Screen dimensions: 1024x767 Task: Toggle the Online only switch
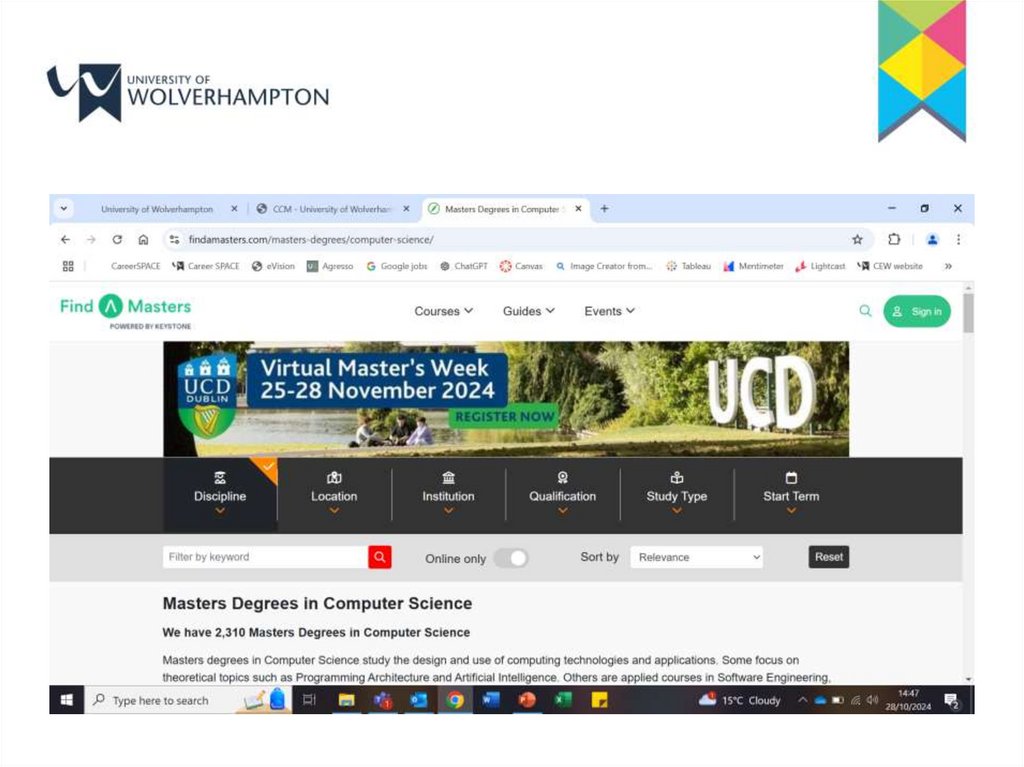511,559
